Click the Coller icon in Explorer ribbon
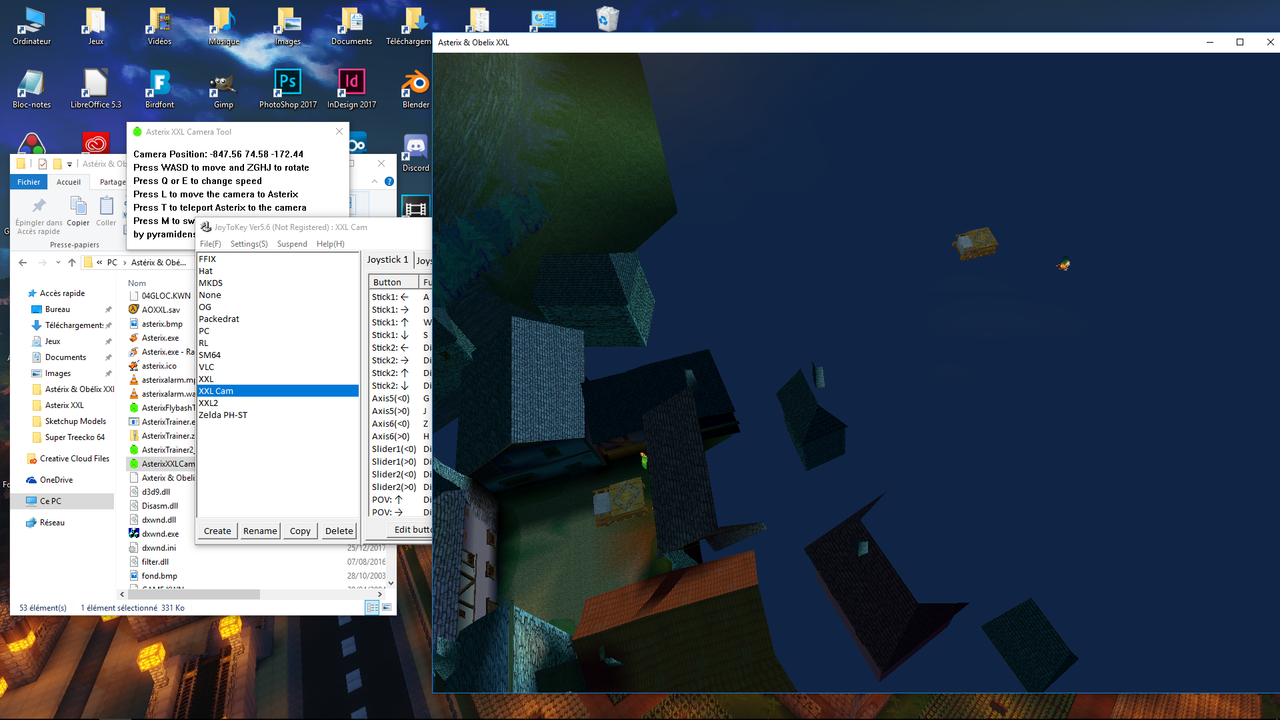Screen dimensions: 1280x720 pyautogui.click(x=106, y=211)
